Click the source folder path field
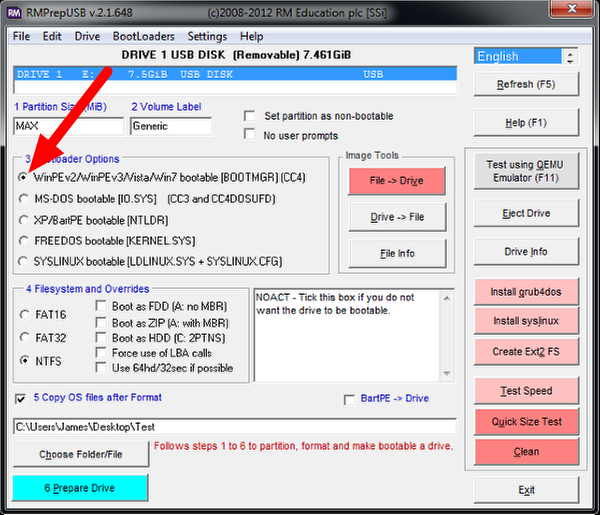The image size is (600, 515). 235,427
